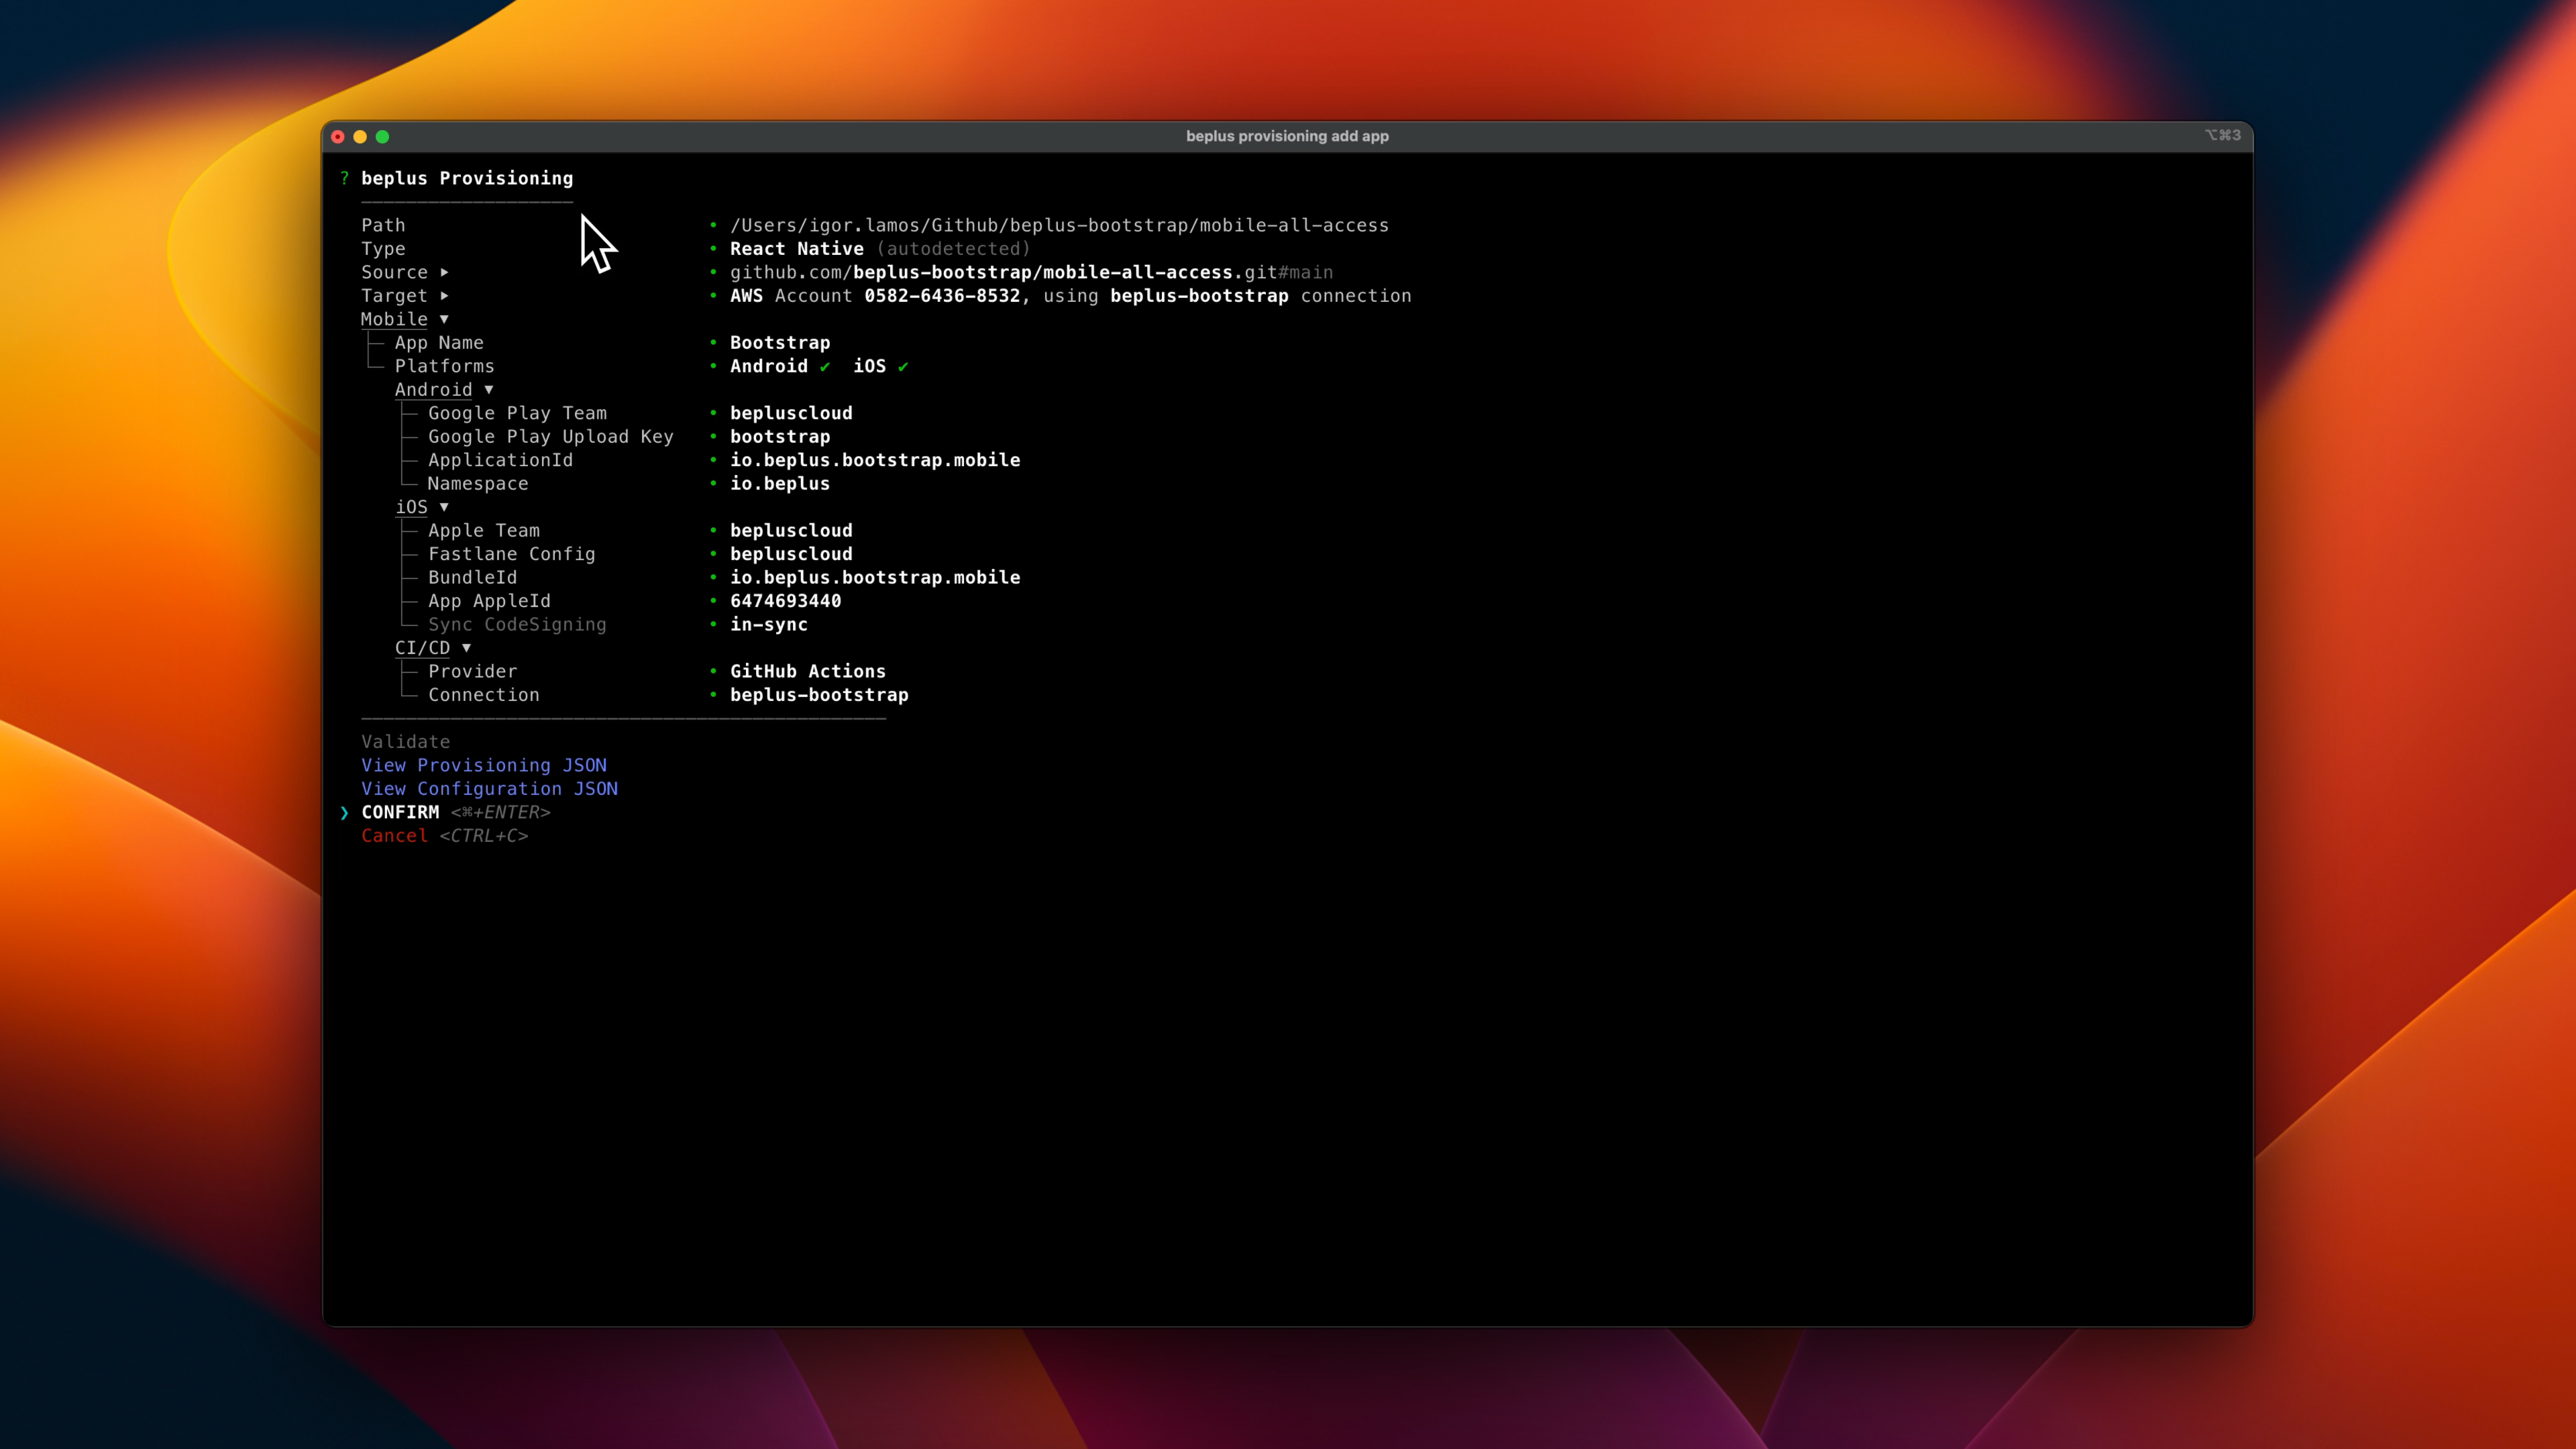Toggle the Android platform checkmark
Screen dimensions: 2576x1449
(x=825, y=366)
